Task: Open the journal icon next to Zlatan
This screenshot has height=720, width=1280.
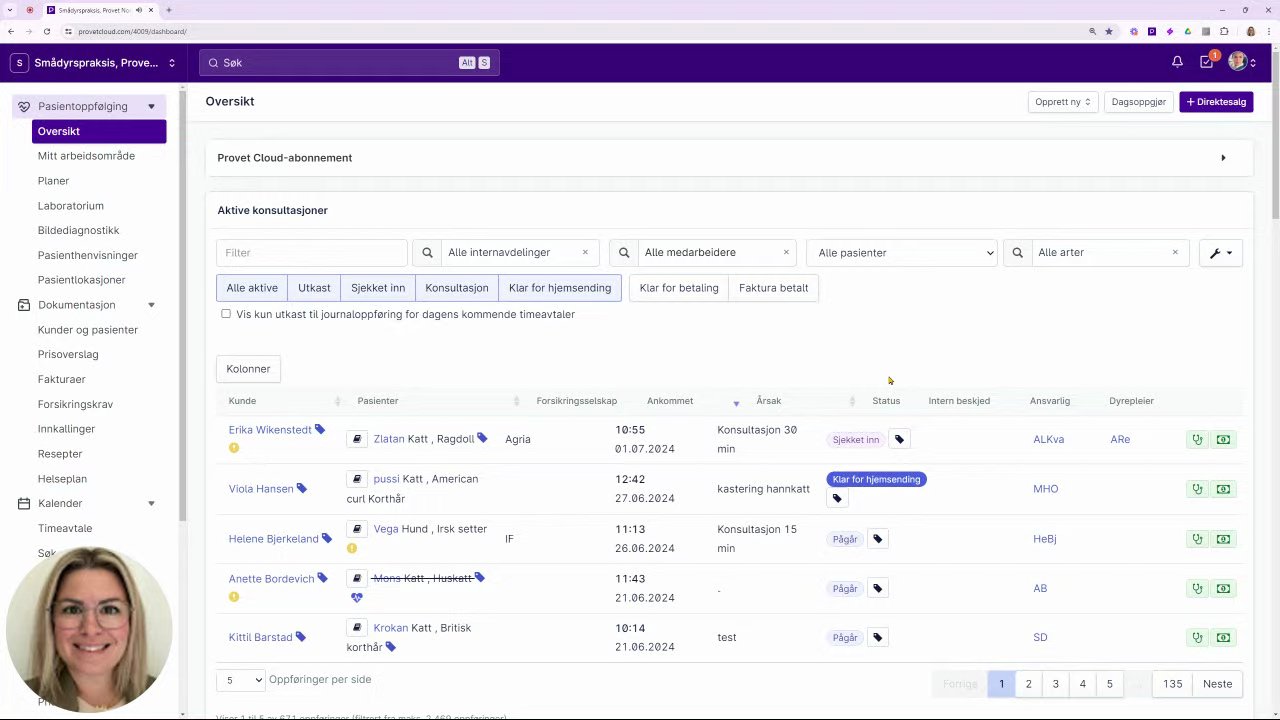Action: pyautogui.click(x=357, y=439)
